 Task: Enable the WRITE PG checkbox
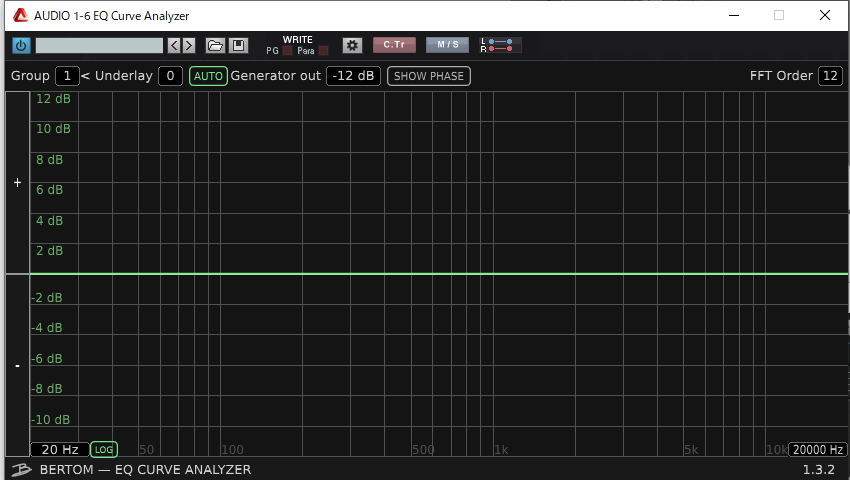pyautogui.click(x=288, y=50)
